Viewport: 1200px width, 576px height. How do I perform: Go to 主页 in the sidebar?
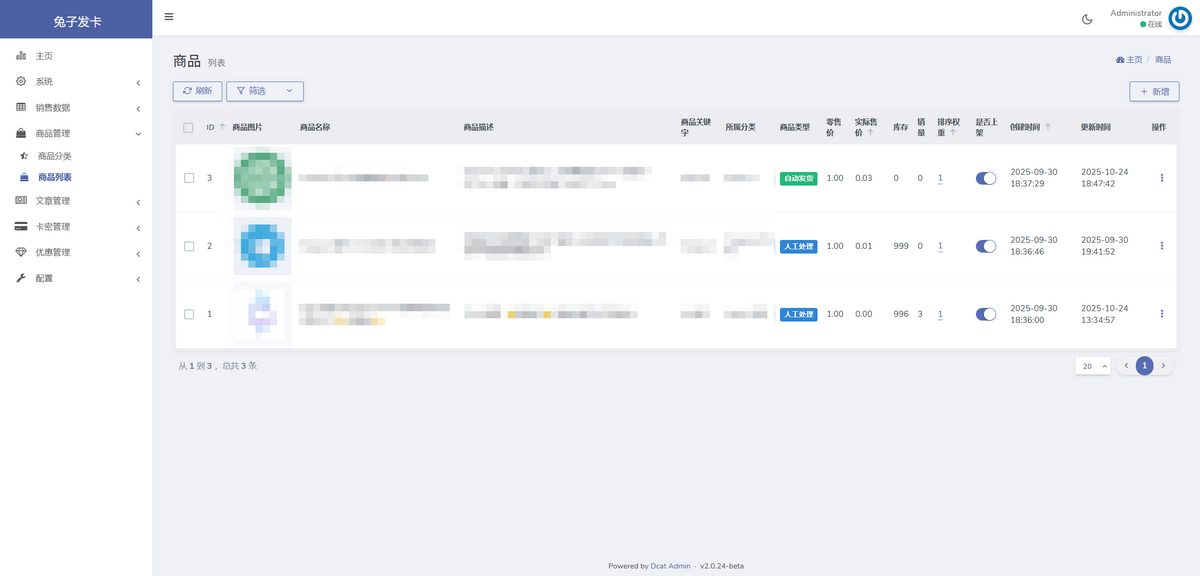coord(44,56)
